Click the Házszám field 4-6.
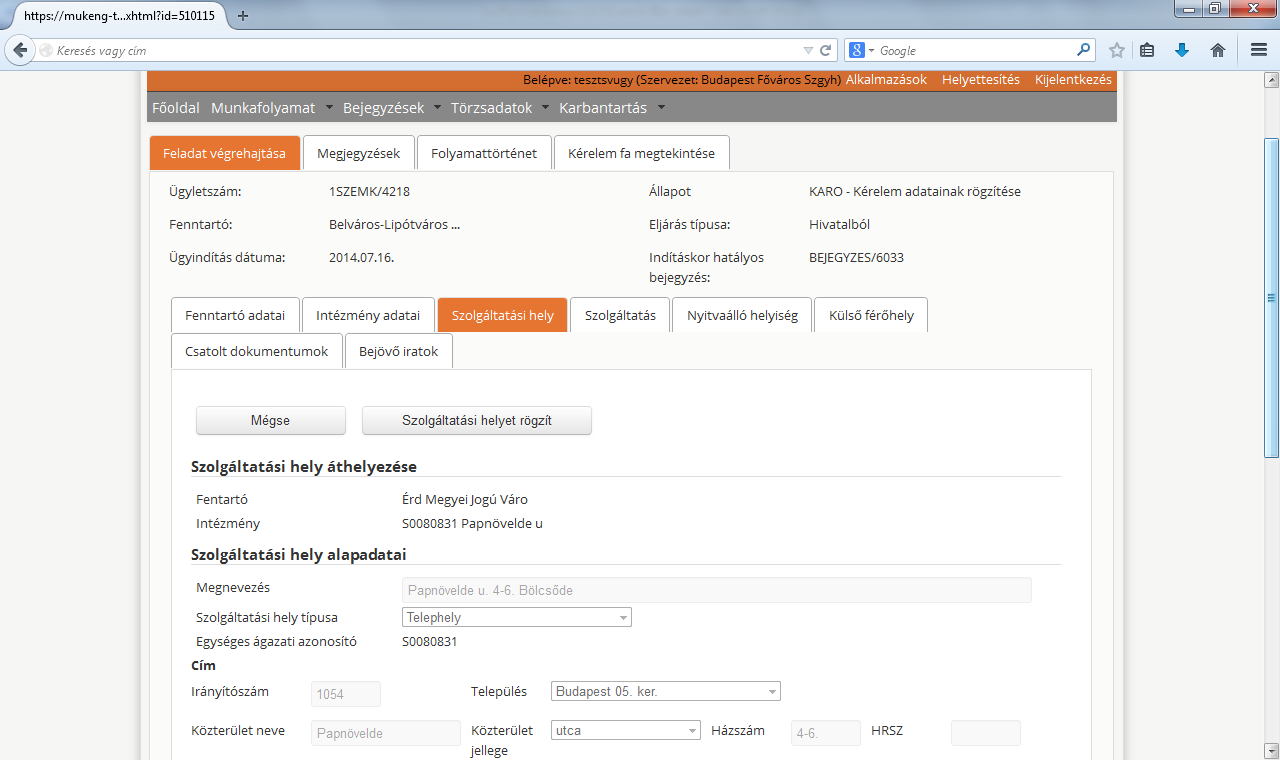The image size is (1280, 760). tap(826, 733)
